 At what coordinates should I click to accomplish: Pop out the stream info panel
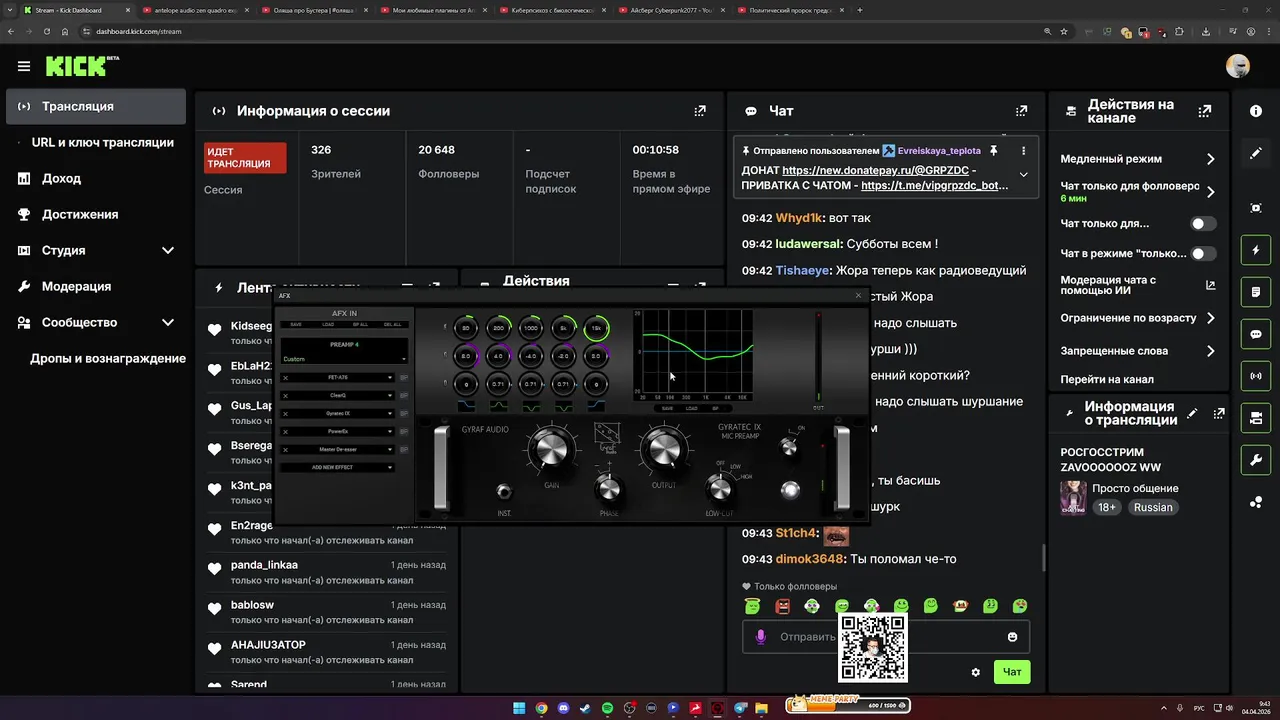pyautogui.click(x=1219, y=413)
